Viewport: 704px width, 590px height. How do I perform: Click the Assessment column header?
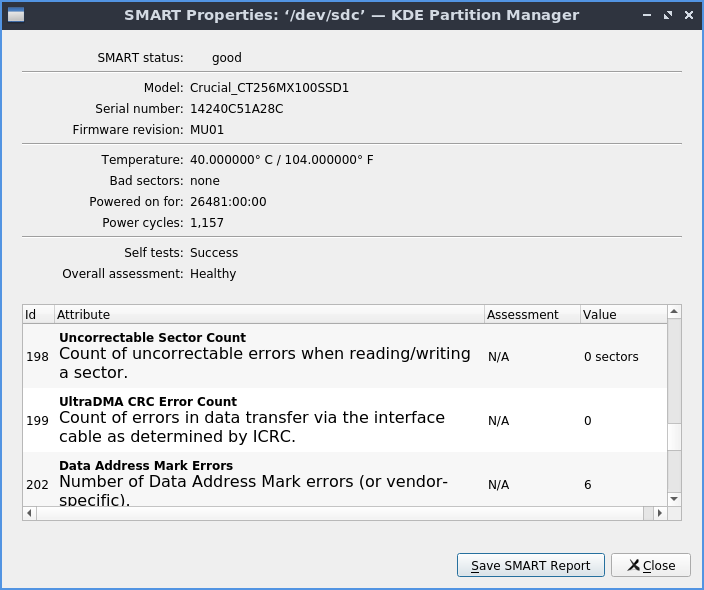point(531,314)
